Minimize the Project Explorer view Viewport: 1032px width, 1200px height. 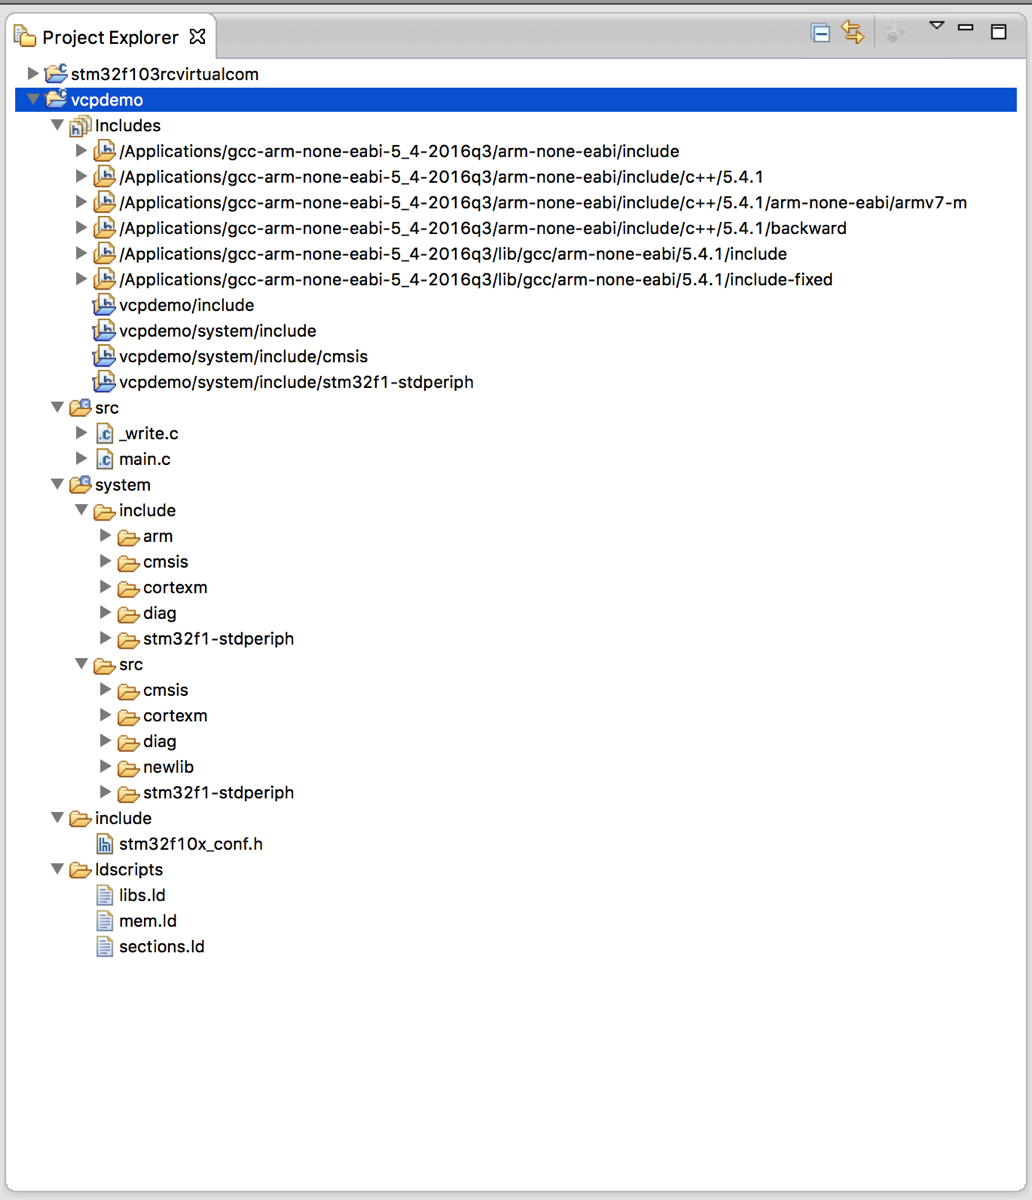pos(966,28)
